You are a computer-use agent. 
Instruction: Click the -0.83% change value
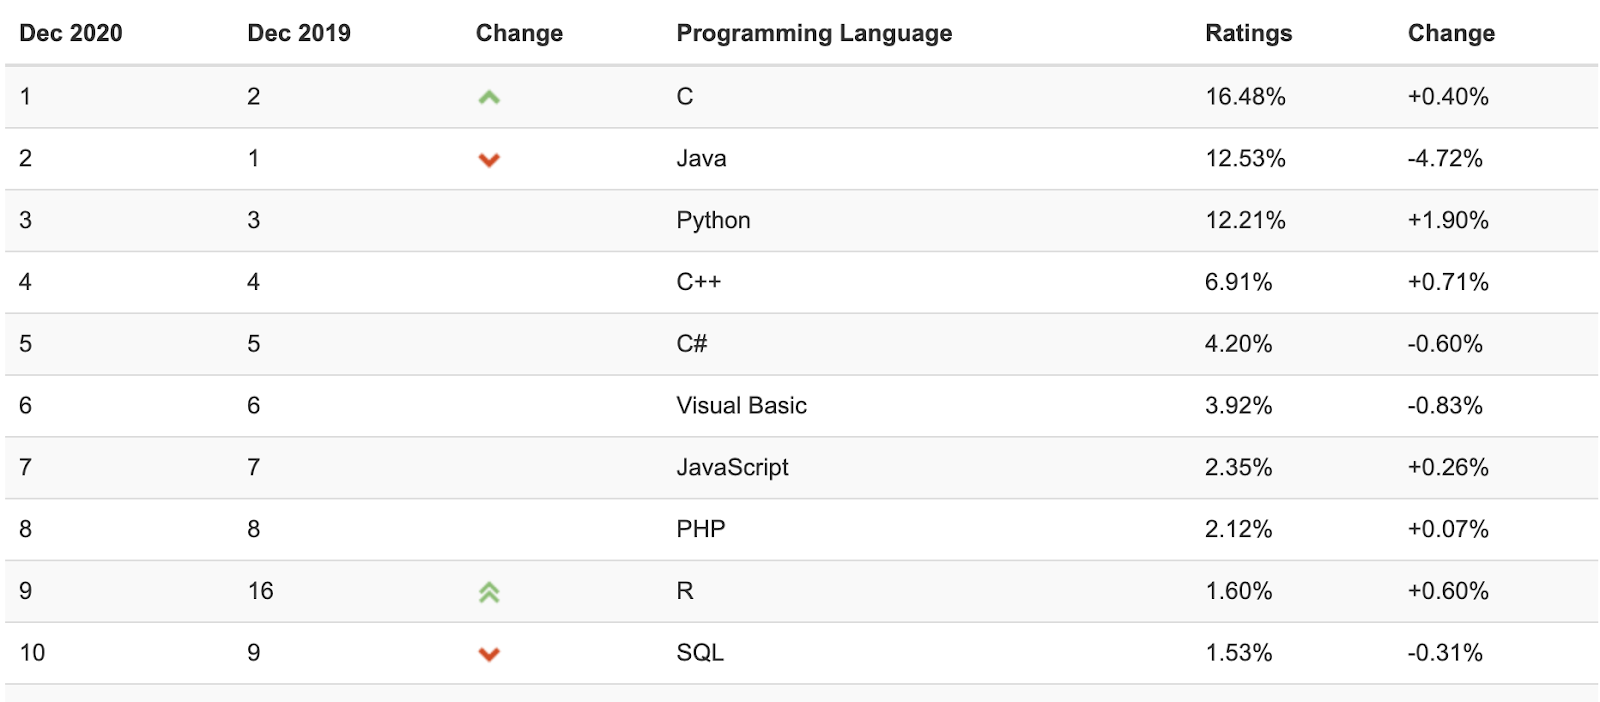1445,405
